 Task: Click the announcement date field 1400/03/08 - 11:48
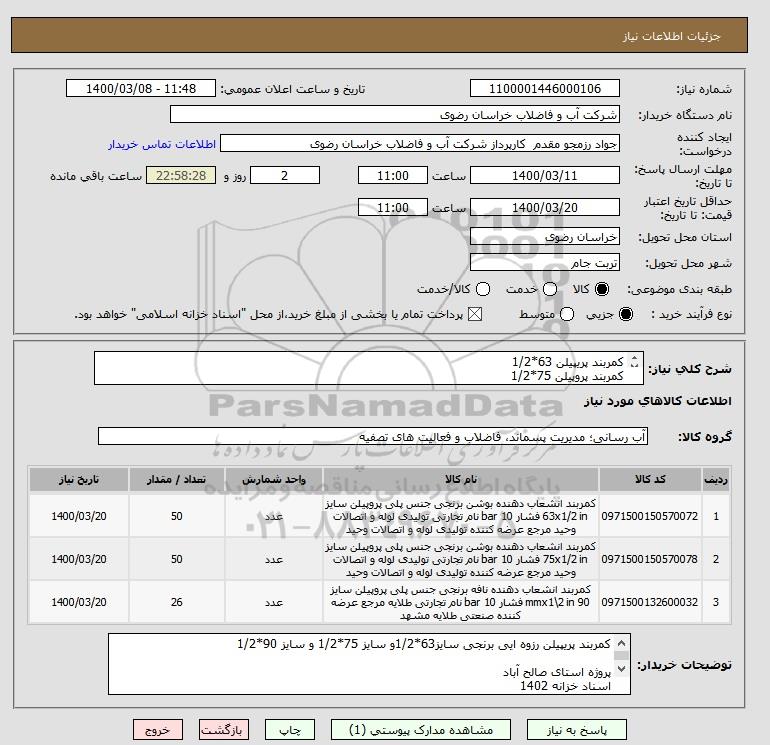tap(140, 88)
